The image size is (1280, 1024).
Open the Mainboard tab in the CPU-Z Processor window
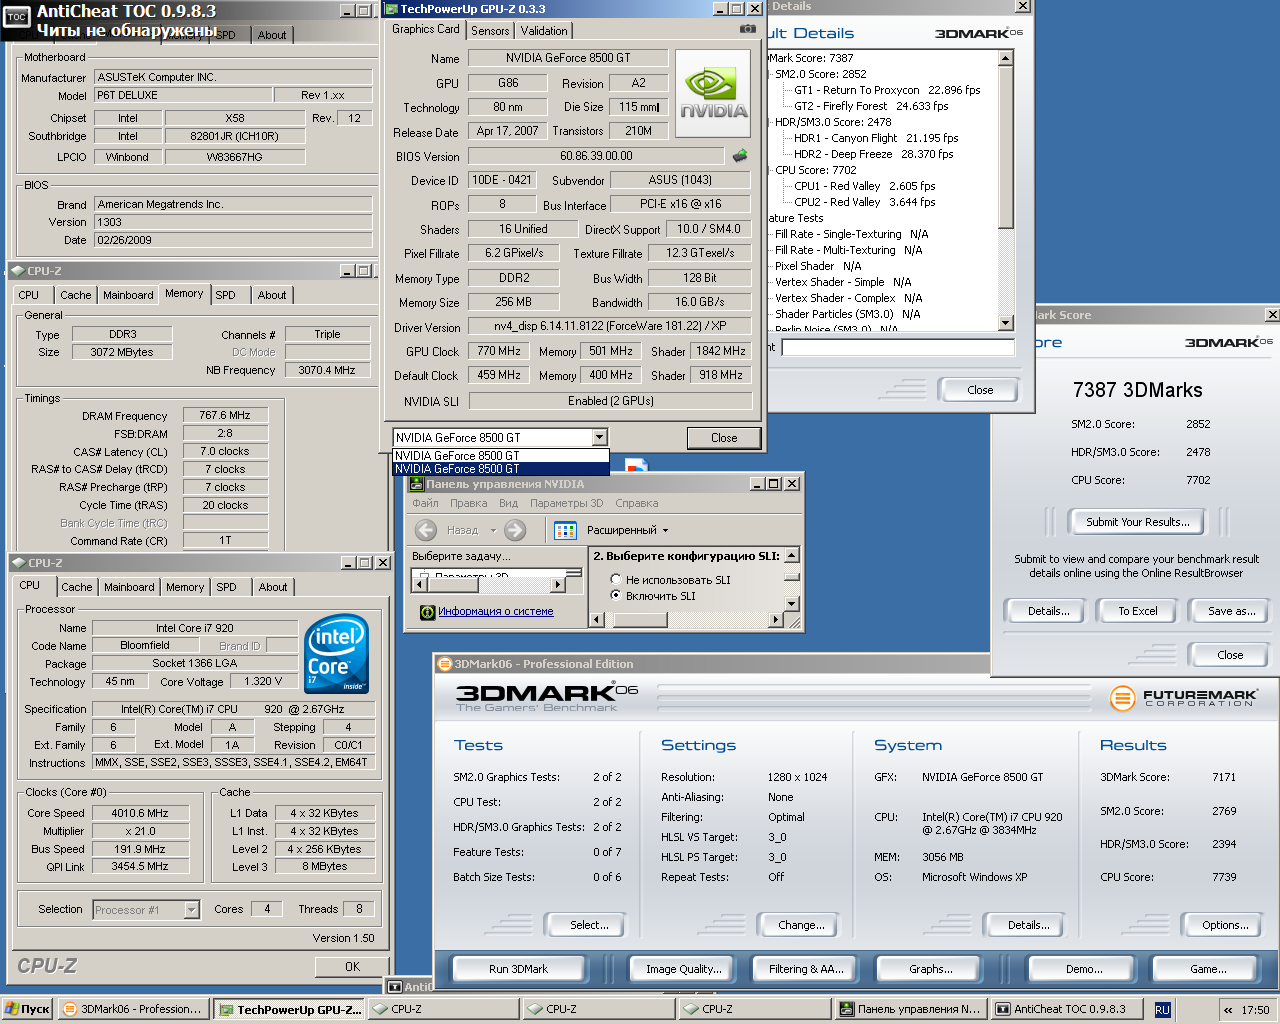pos(130,587)
